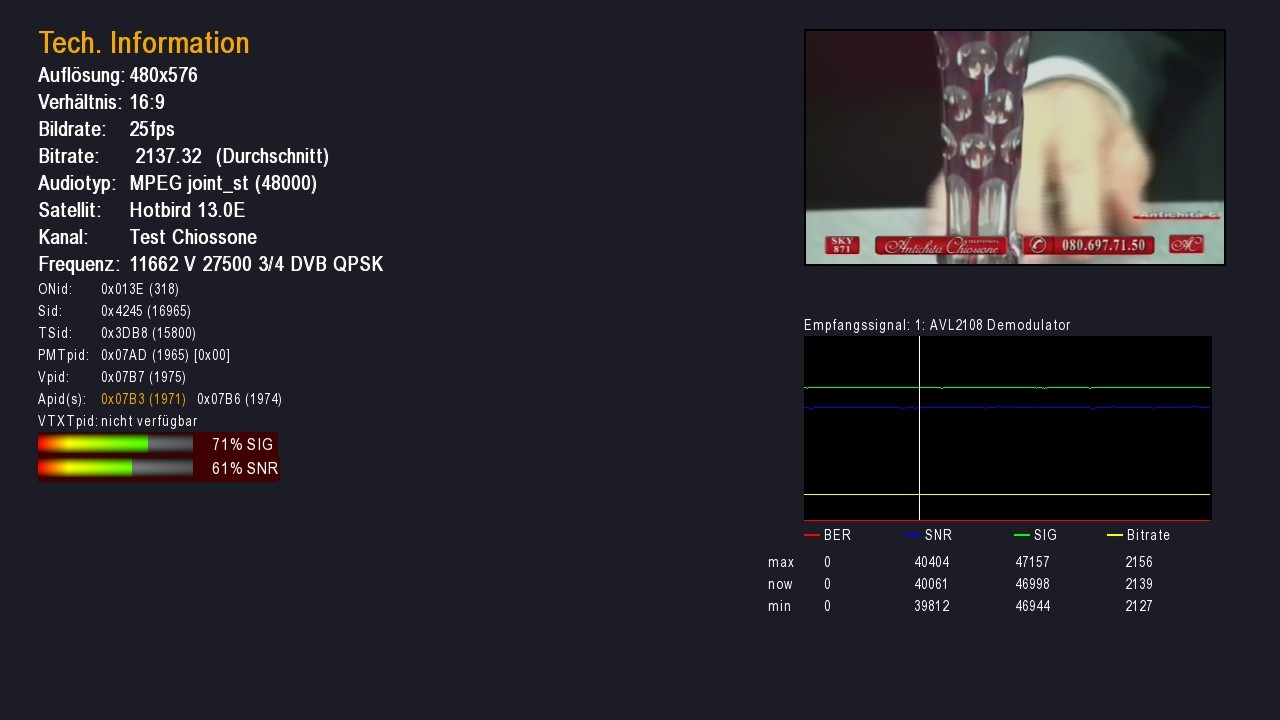Click now SNR value 40061
The width and height of the screenshot is (1280, 720).
click(x=931, y=584)
